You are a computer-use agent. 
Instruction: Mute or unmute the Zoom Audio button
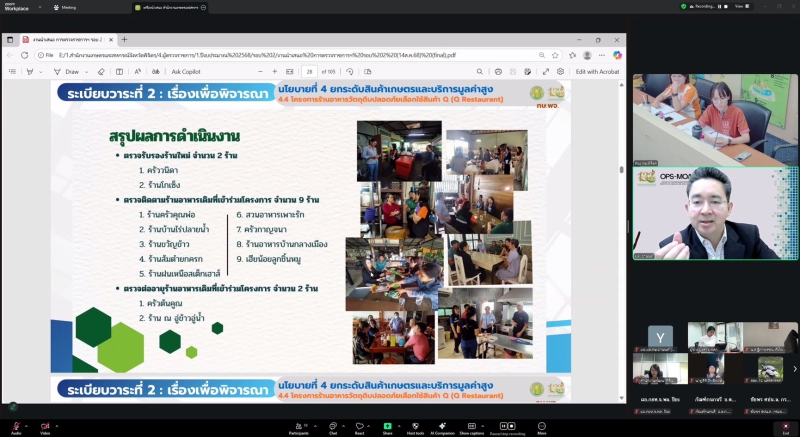point(16,427)
